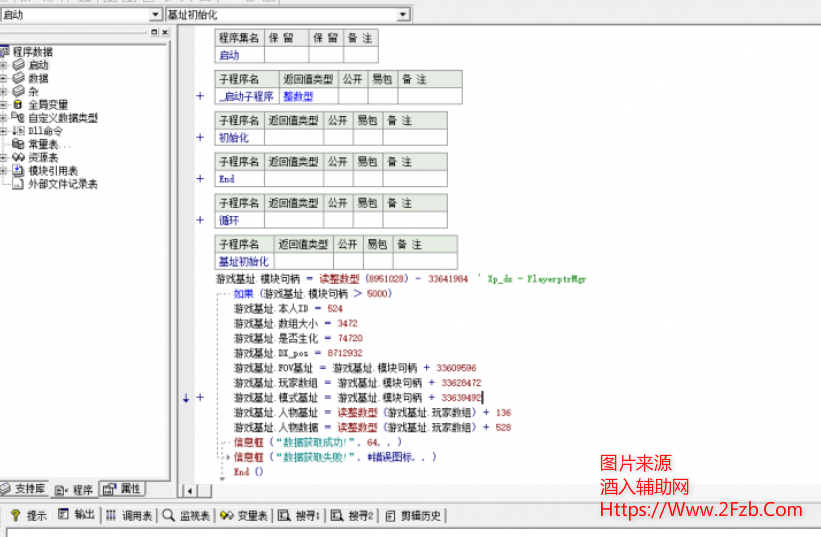Switch to the 支持库 tab
This screenshot has width=821, height=537.
25,489
